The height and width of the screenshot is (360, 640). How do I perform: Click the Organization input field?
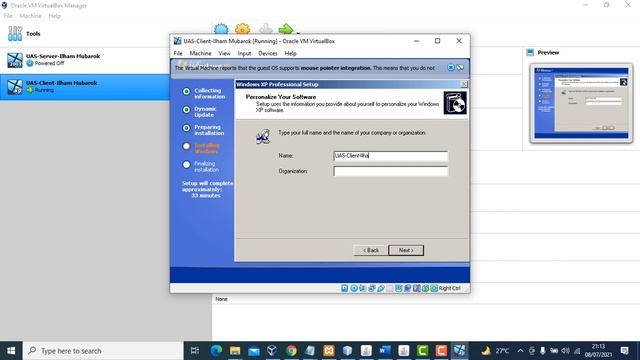pos(391,171)
